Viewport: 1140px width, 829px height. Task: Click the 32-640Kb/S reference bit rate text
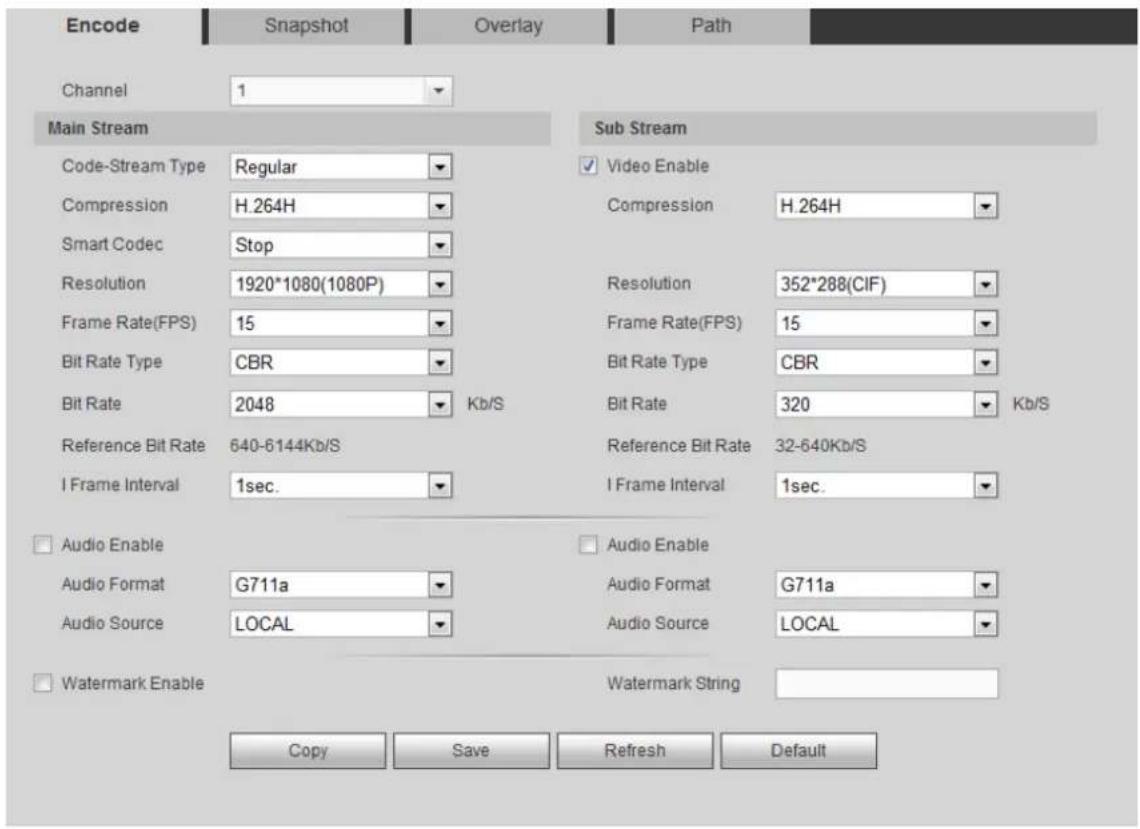(821, 446)
